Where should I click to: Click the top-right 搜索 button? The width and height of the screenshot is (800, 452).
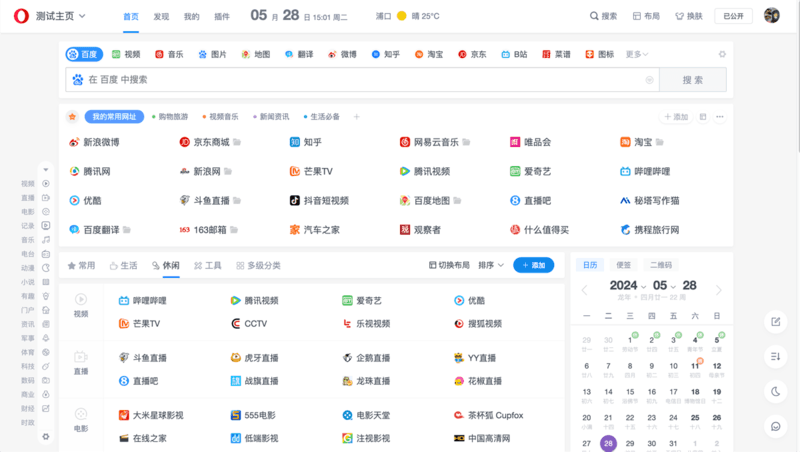click(603, 16)
